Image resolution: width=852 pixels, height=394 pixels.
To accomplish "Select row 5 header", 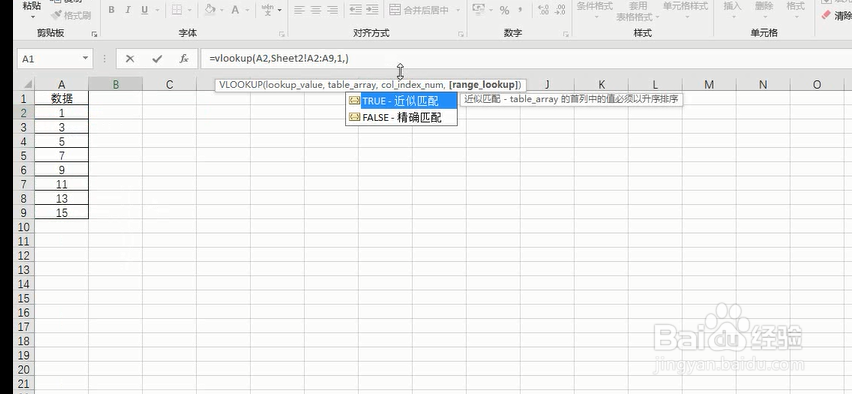I will tap(23, 155).
